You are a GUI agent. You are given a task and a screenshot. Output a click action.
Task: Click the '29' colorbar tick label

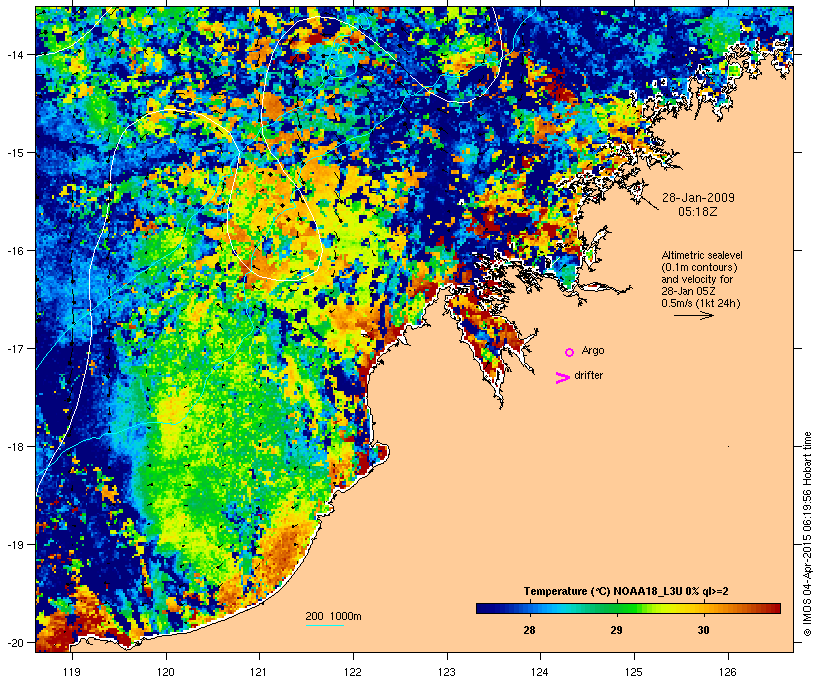click(617, 630)
